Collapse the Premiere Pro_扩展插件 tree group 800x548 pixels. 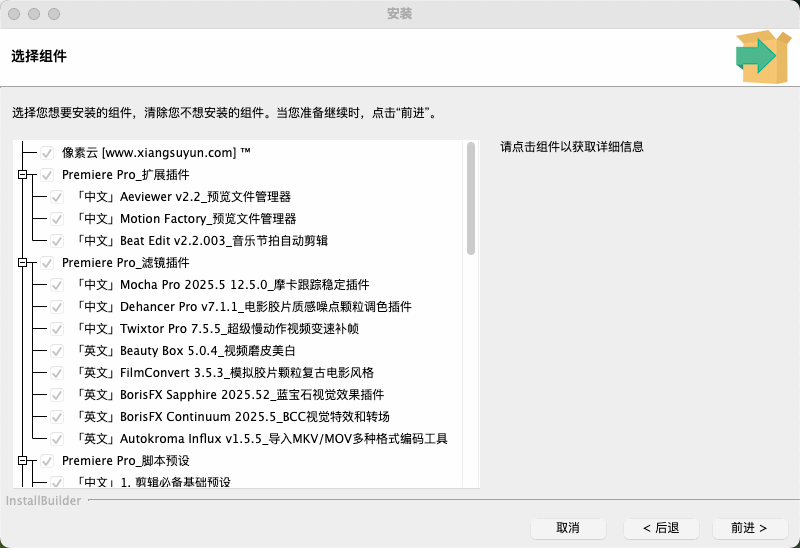click(21, 175)
